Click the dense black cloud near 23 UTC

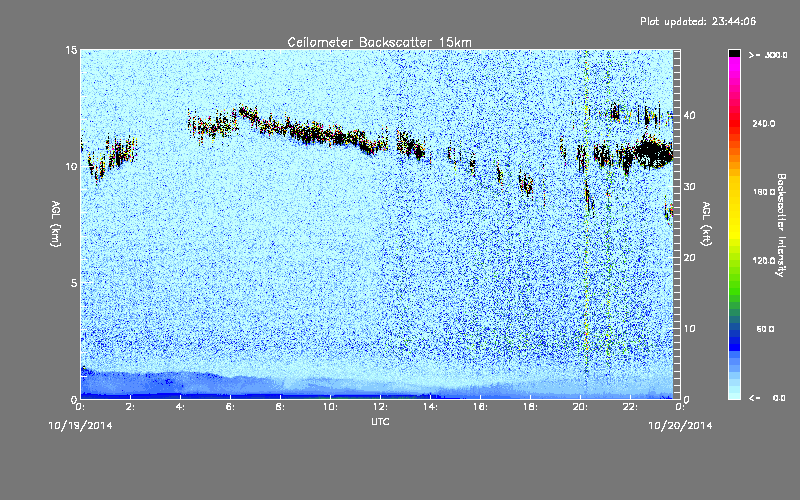point(654,152)
